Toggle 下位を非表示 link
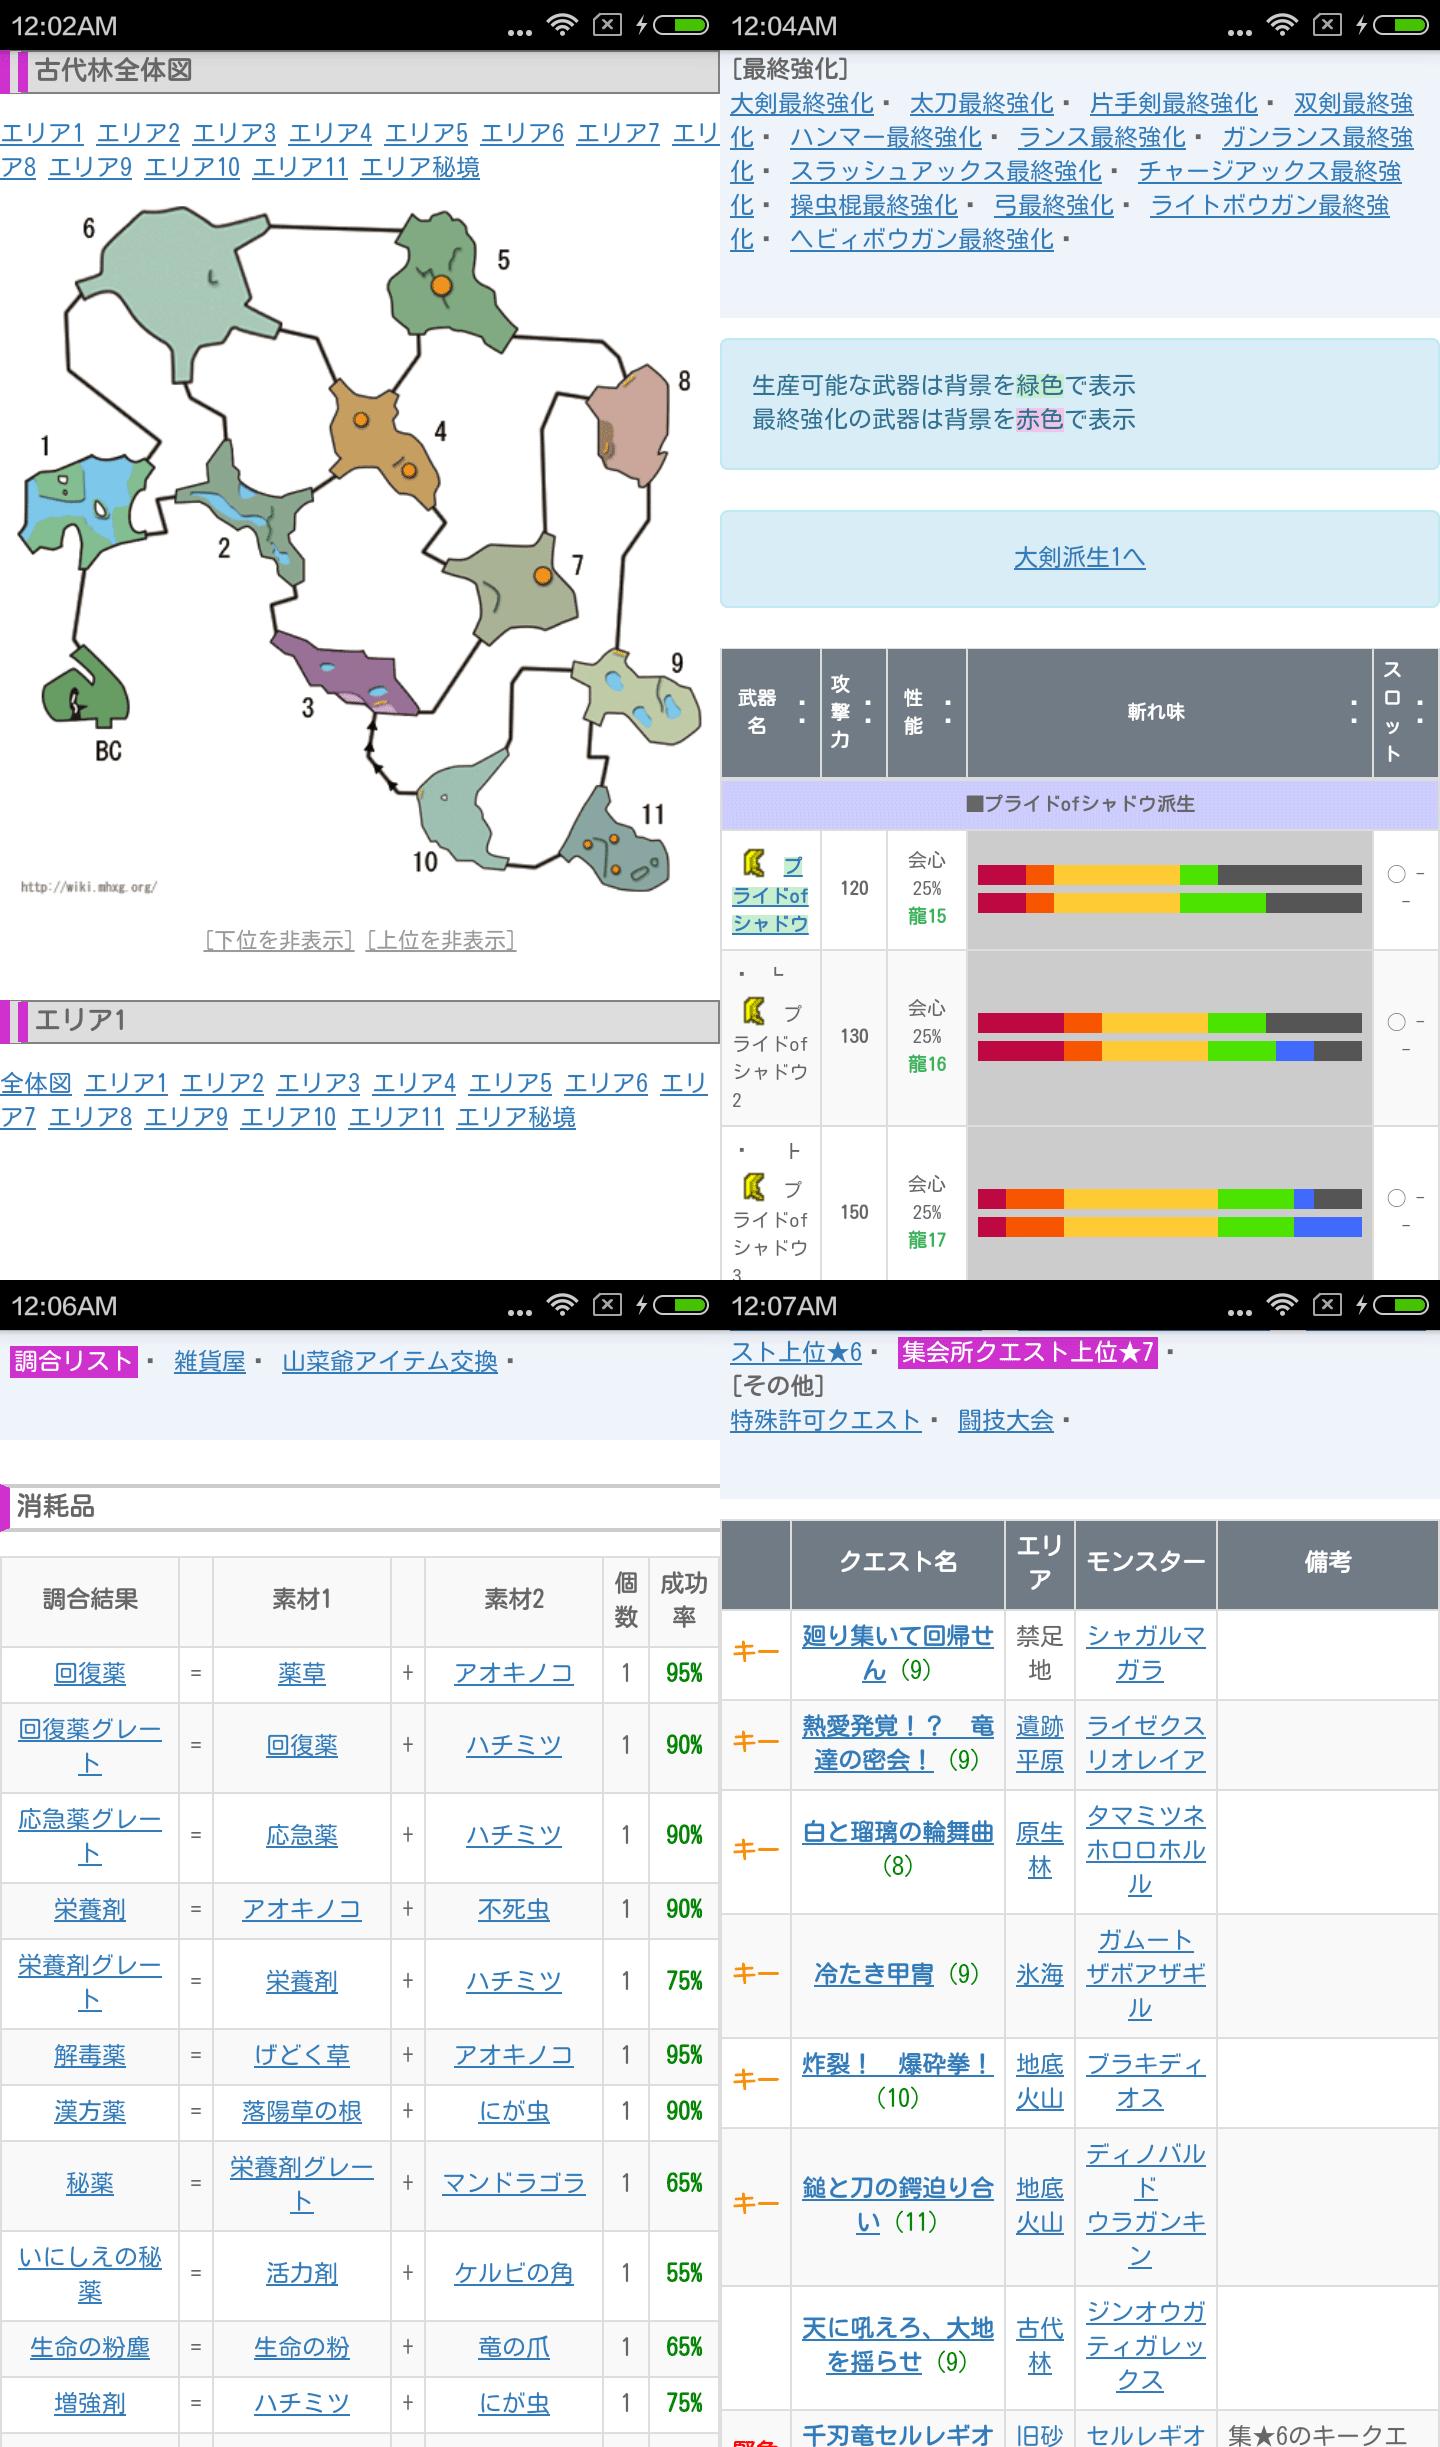 click(x=279, y=940)
